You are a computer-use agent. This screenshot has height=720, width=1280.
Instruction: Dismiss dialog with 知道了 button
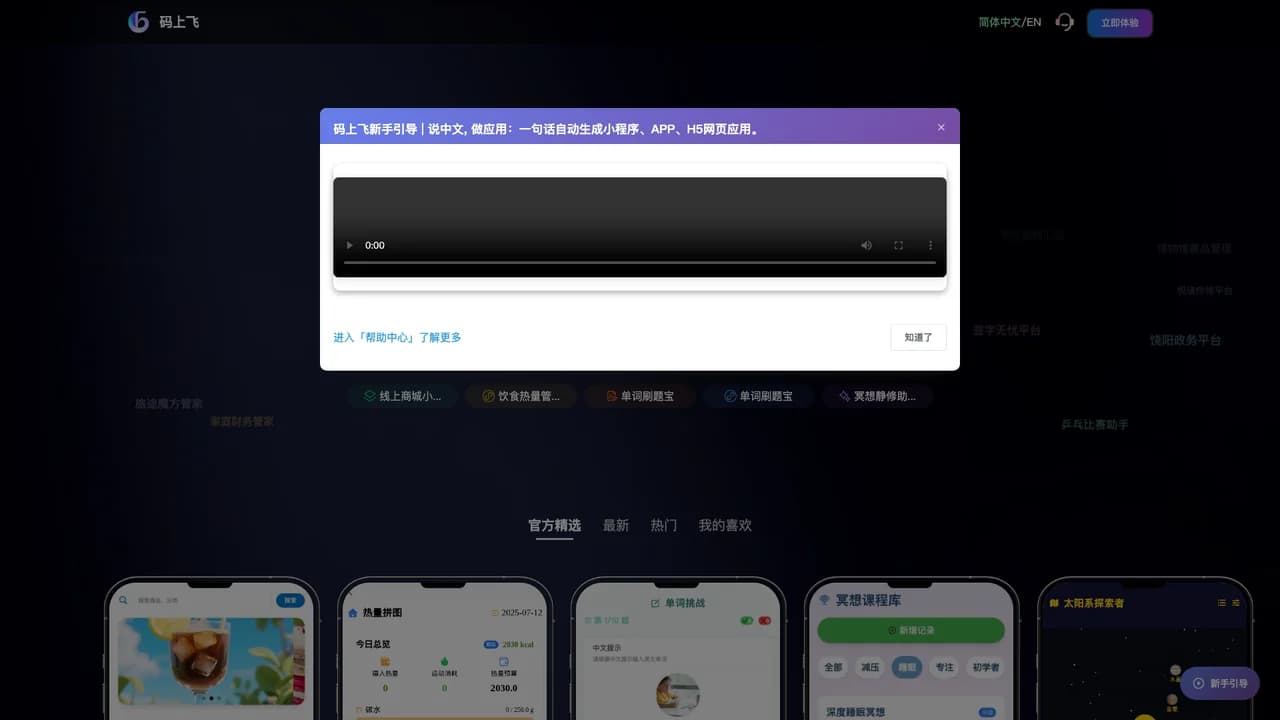tap(918, 338)
